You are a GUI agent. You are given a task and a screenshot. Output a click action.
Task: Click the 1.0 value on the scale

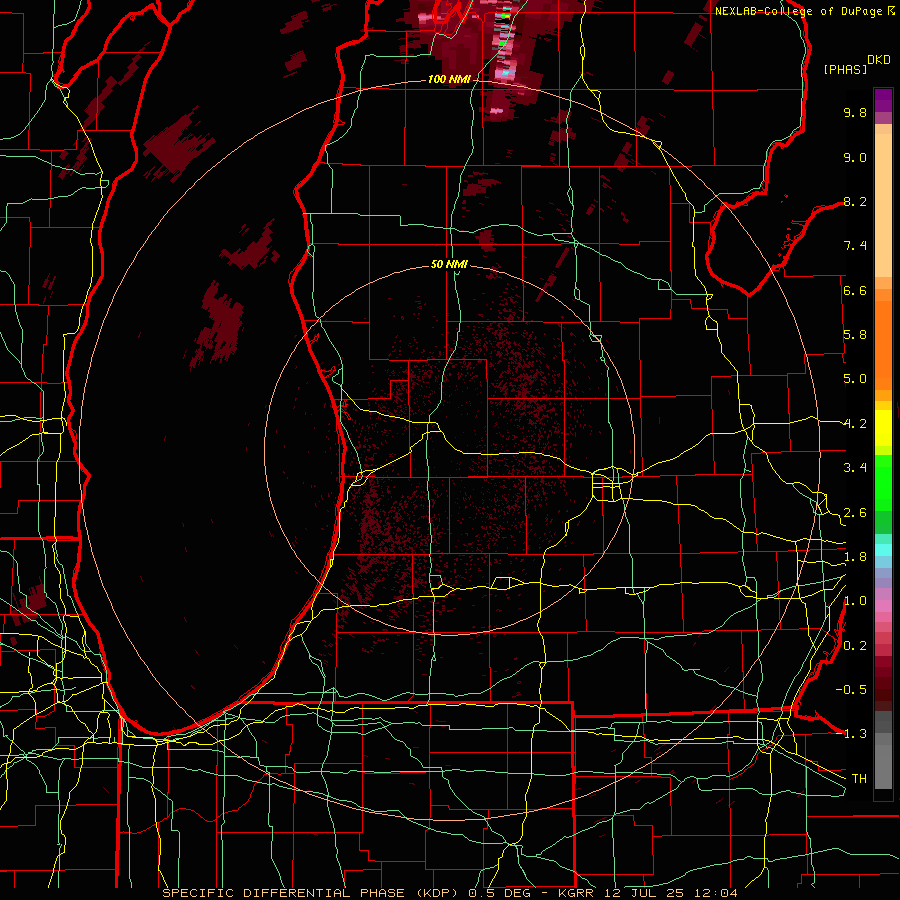coord(855,601)
